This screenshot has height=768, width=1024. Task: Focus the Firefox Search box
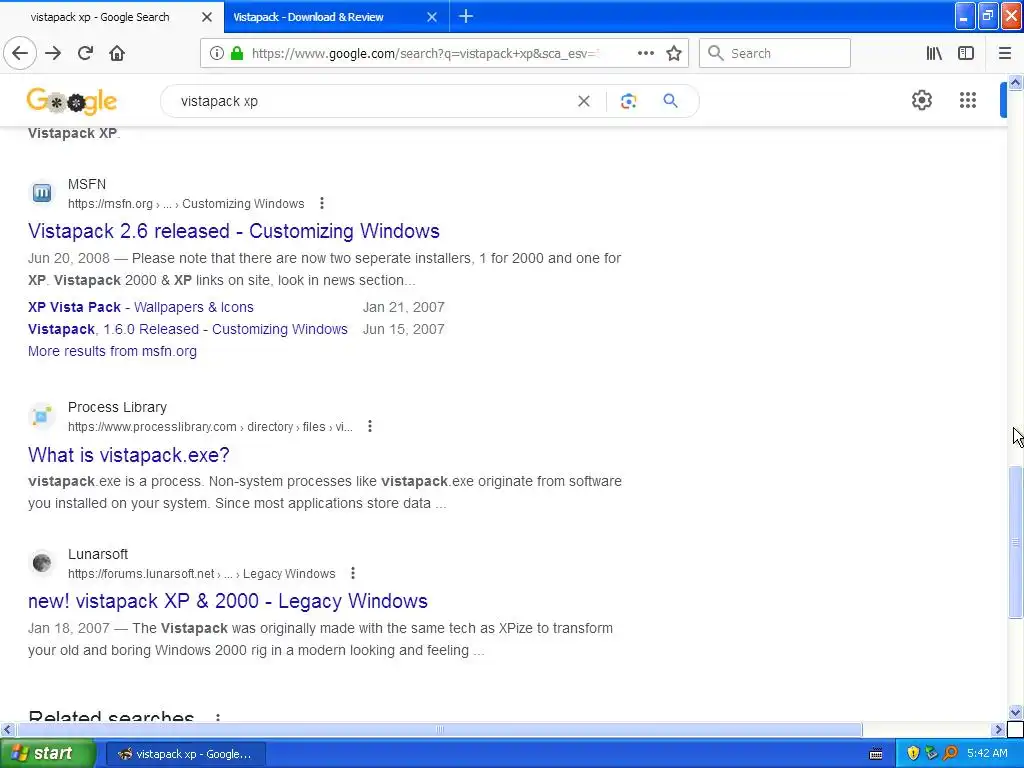click(x=775, y=53)
